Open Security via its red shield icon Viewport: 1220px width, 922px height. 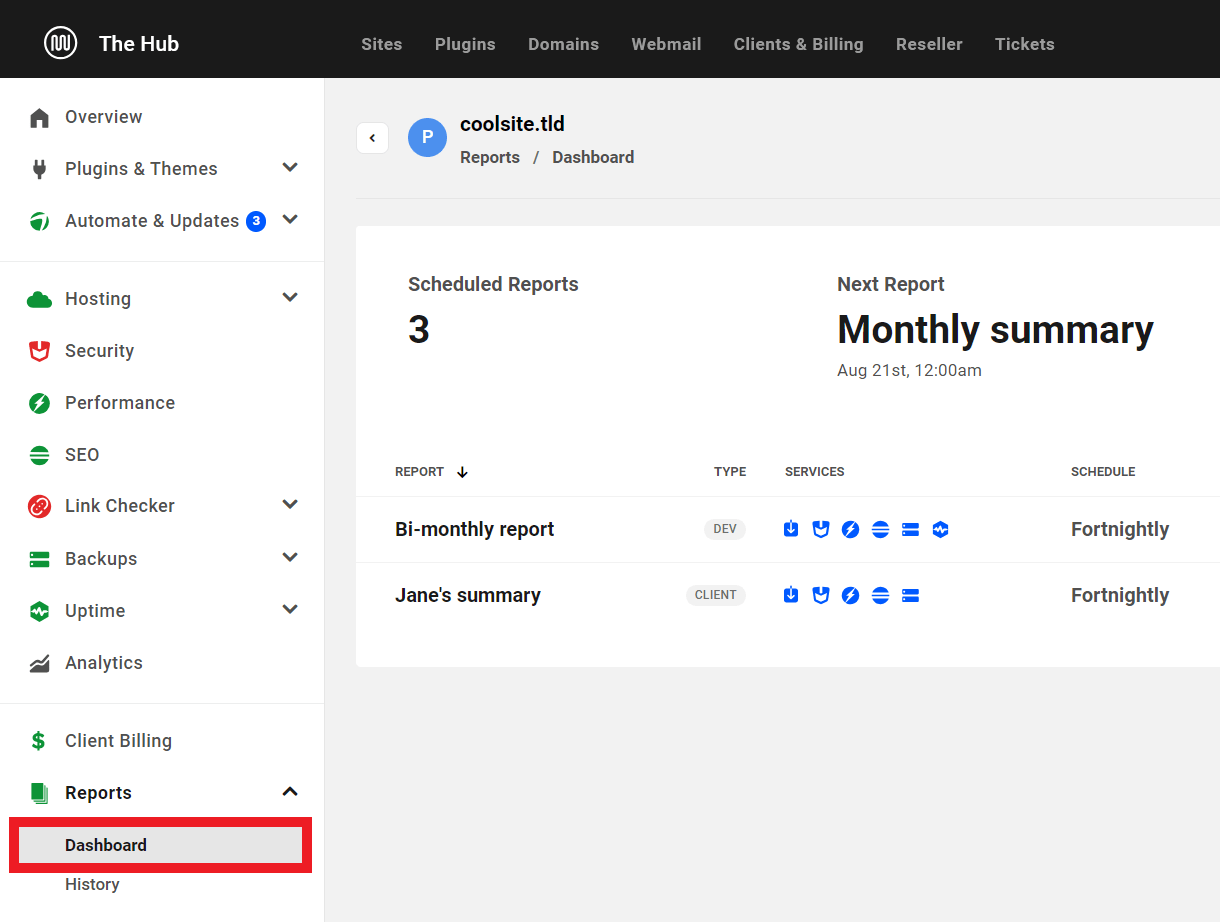click(x=39, y=351)
